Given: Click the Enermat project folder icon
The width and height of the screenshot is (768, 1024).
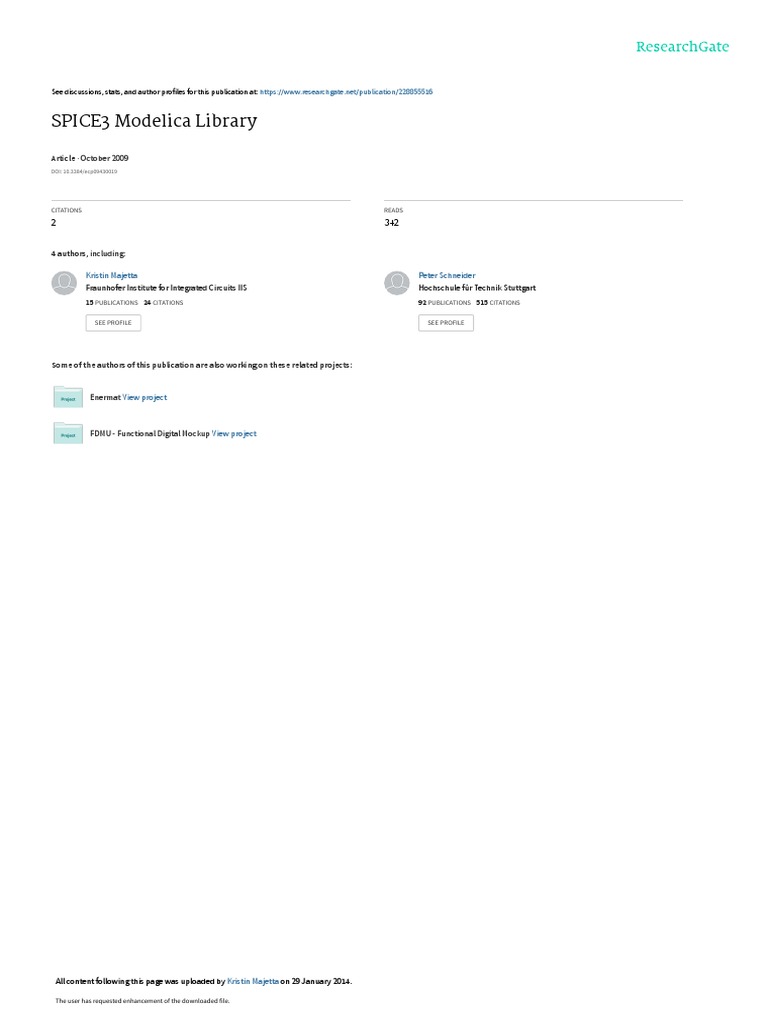Looking at the screenshot, I should click(x=68, y=397).
